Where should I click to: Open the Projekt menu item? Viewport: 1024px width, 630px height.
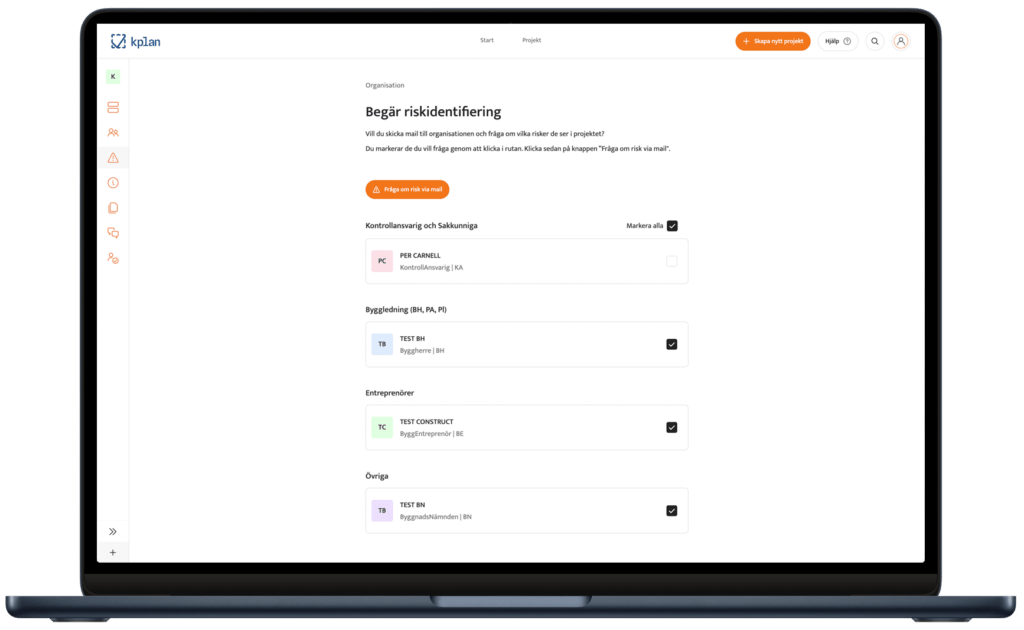pyautogui.click(x=531, y=41)
